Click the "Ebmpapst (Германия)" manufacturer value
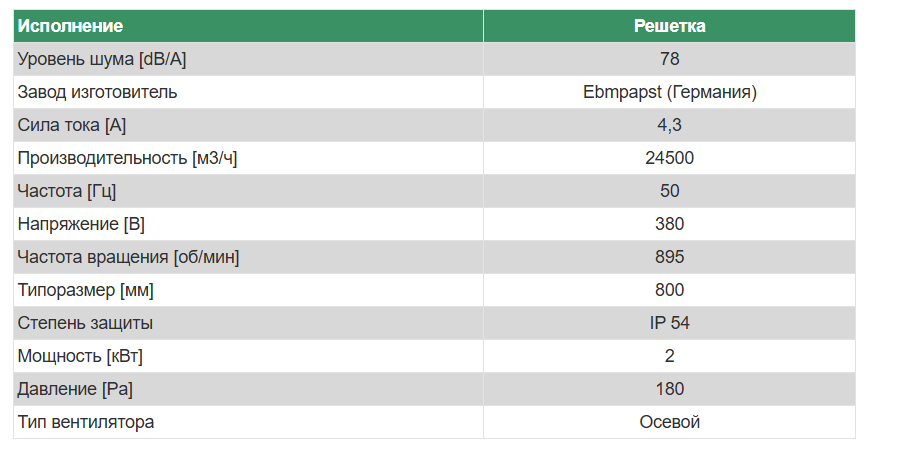 pos(669,92)
